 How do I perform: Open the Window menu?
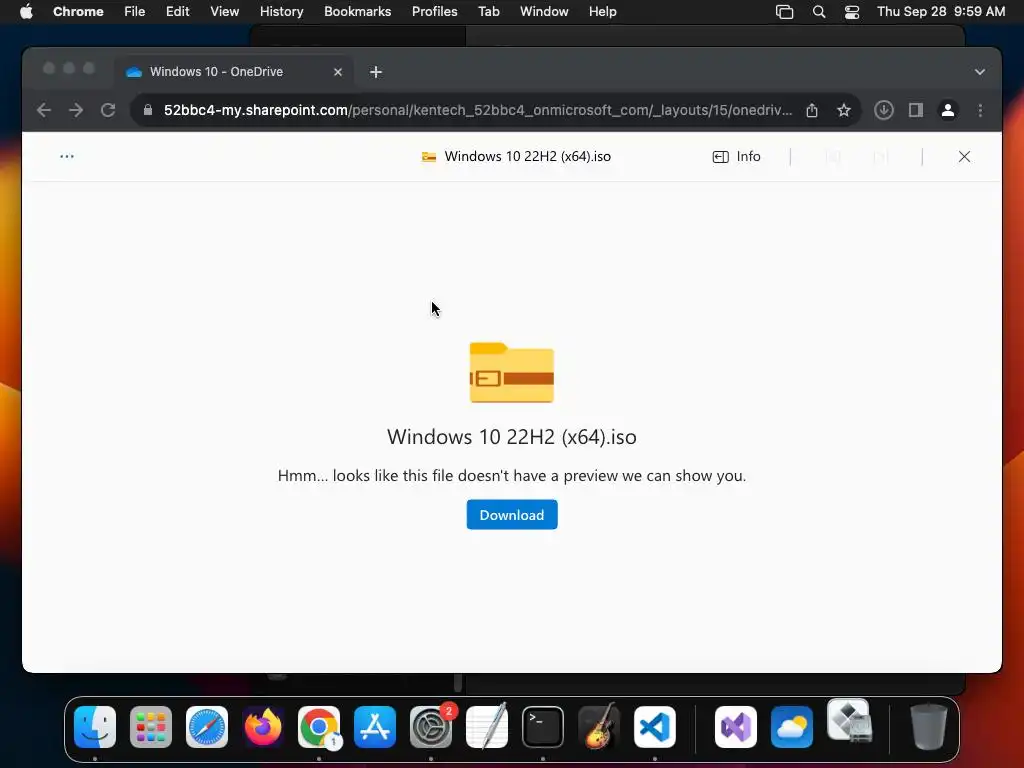coord(544,12)
